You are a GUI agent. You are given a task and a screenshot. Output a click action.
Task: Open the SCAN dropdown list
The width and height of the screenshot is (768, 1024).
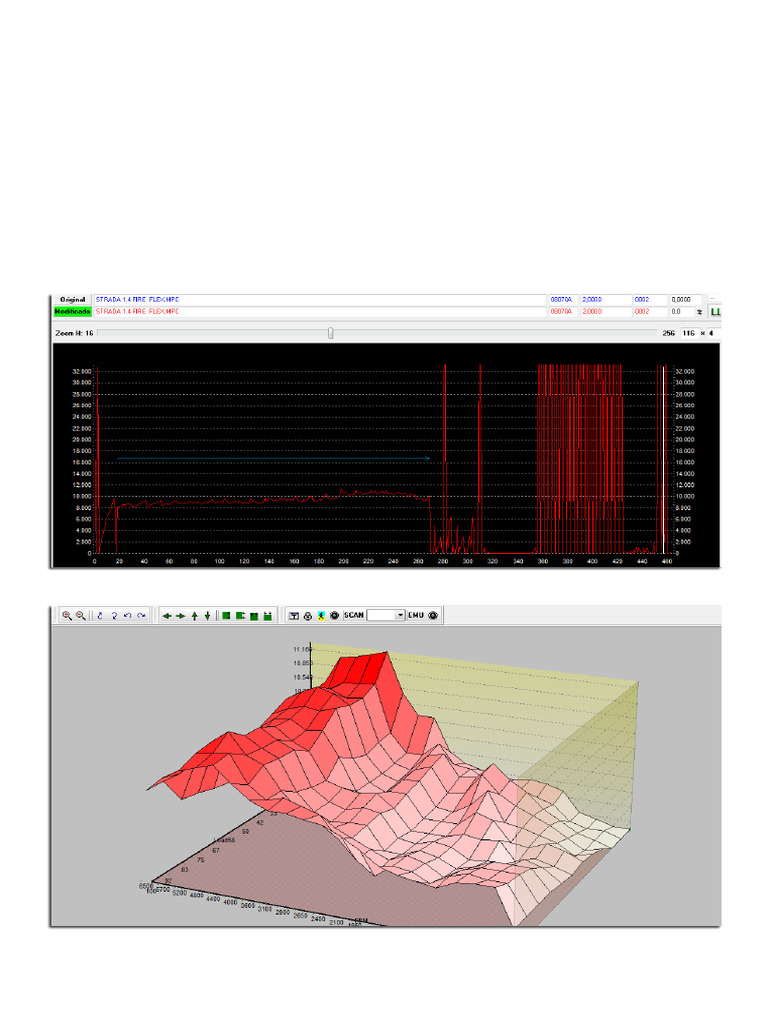point(400,615)
